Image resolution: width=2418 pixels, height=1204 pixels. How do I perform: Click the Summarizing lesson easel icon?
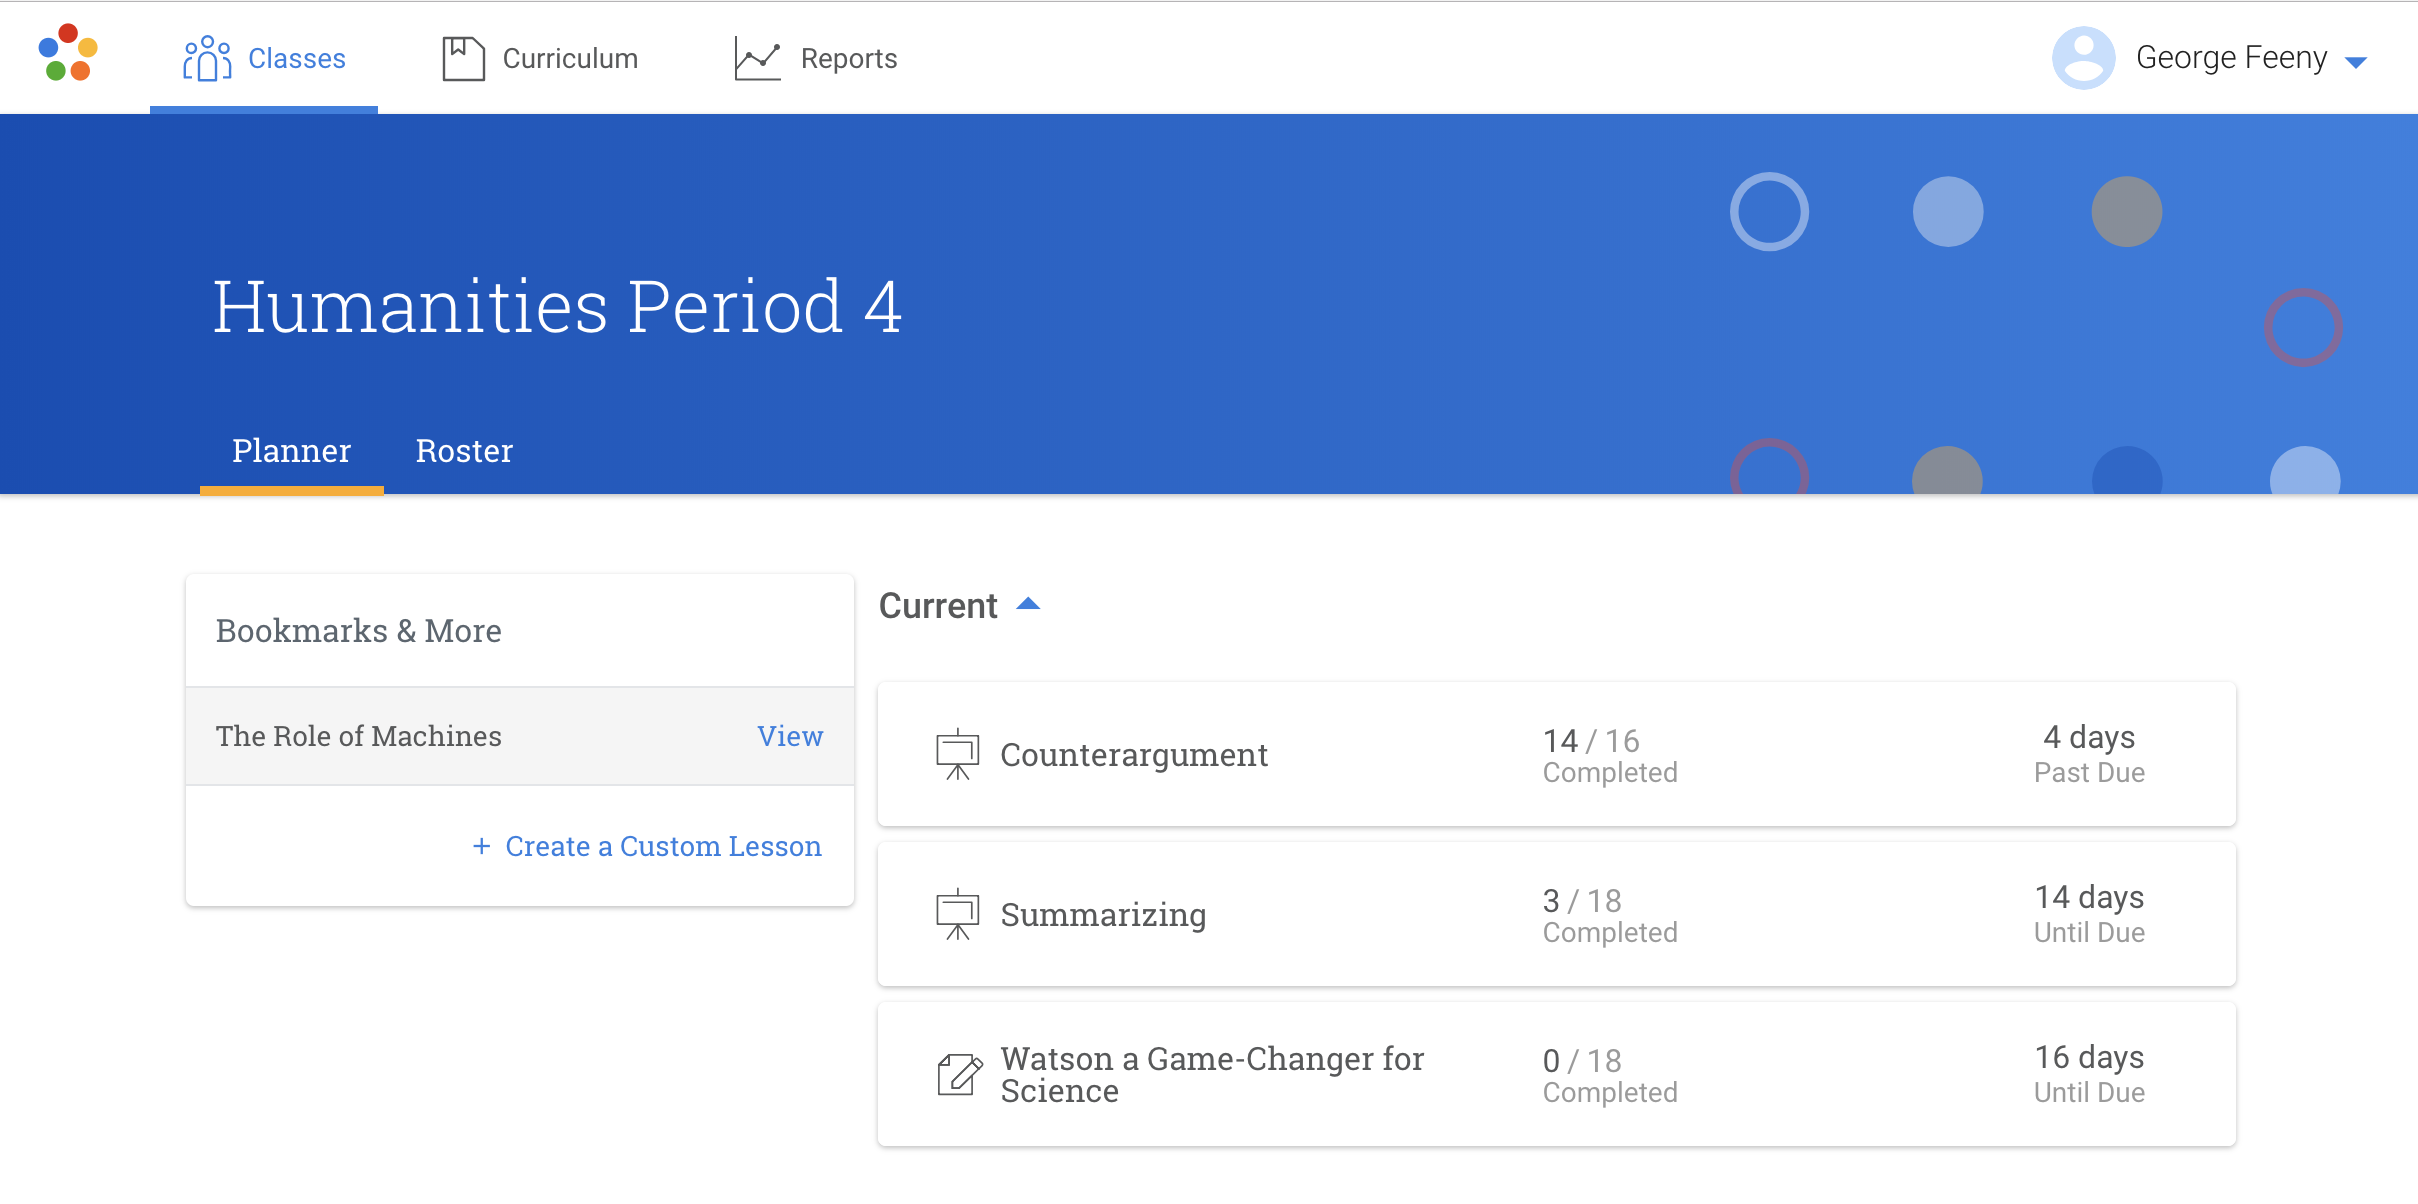[x=957, y=915]
